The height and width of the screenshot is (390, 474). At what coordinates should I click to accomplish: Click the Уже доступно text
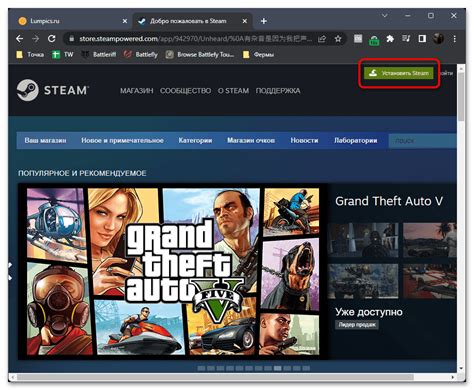tap(369, 312)
